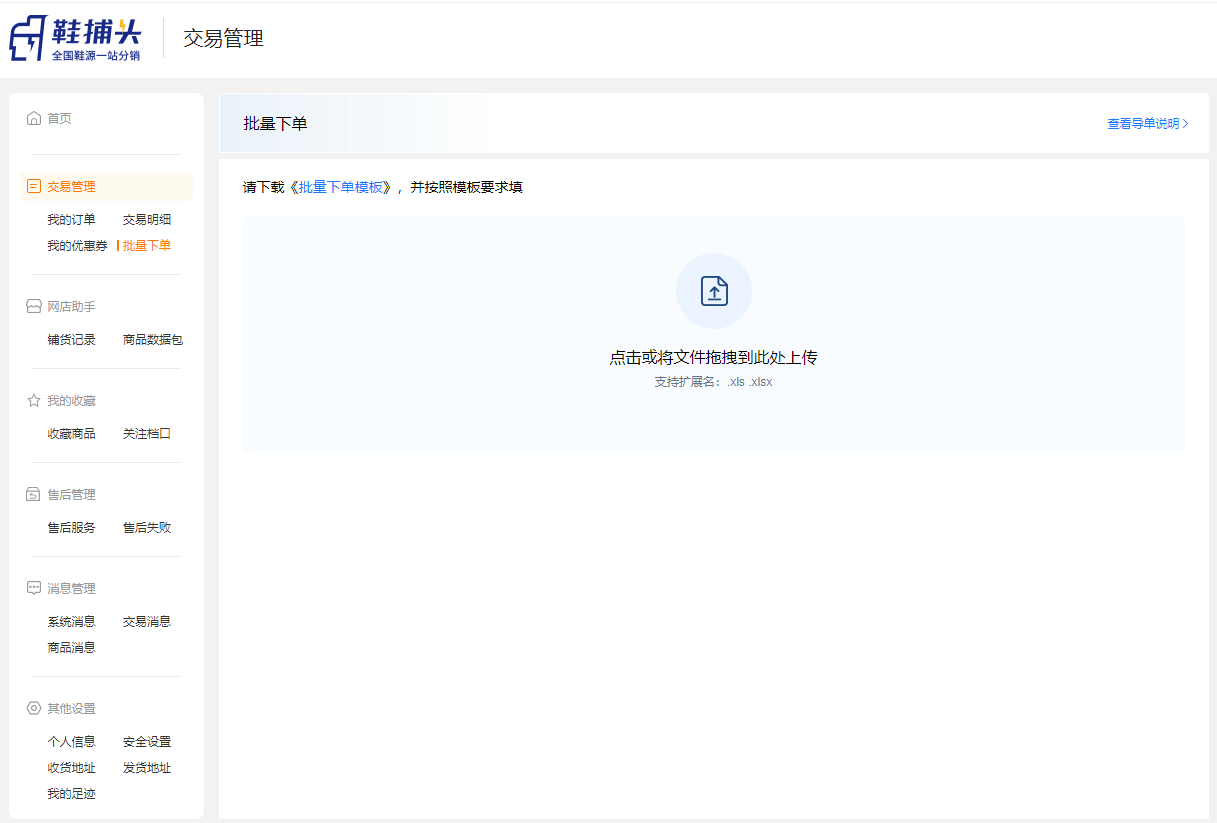Open 我的订单 in the sidebar
The image size is (1217, 823).
[x=71, y=220]
